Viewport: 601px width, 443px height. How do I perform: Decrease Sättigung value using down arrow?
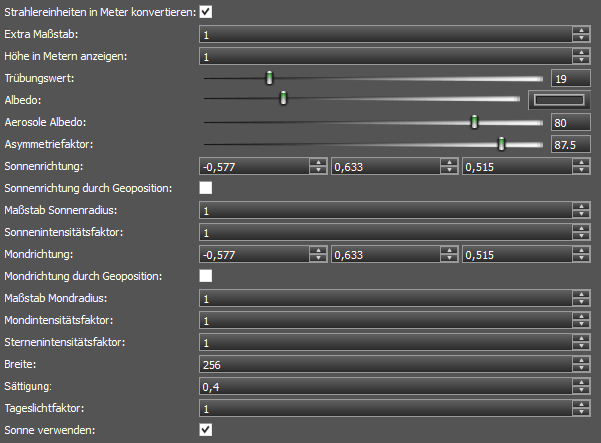(581, 390)
